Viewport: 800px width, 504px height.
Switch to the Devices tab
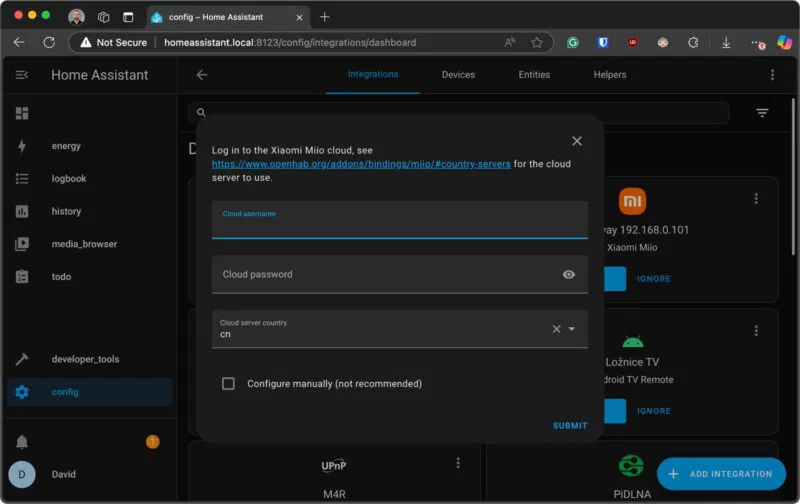click(458, 75)
